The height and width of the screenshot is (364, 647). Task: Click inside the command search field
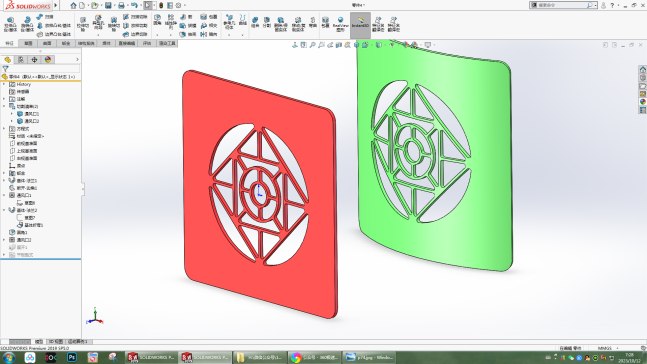coord(562,5)
